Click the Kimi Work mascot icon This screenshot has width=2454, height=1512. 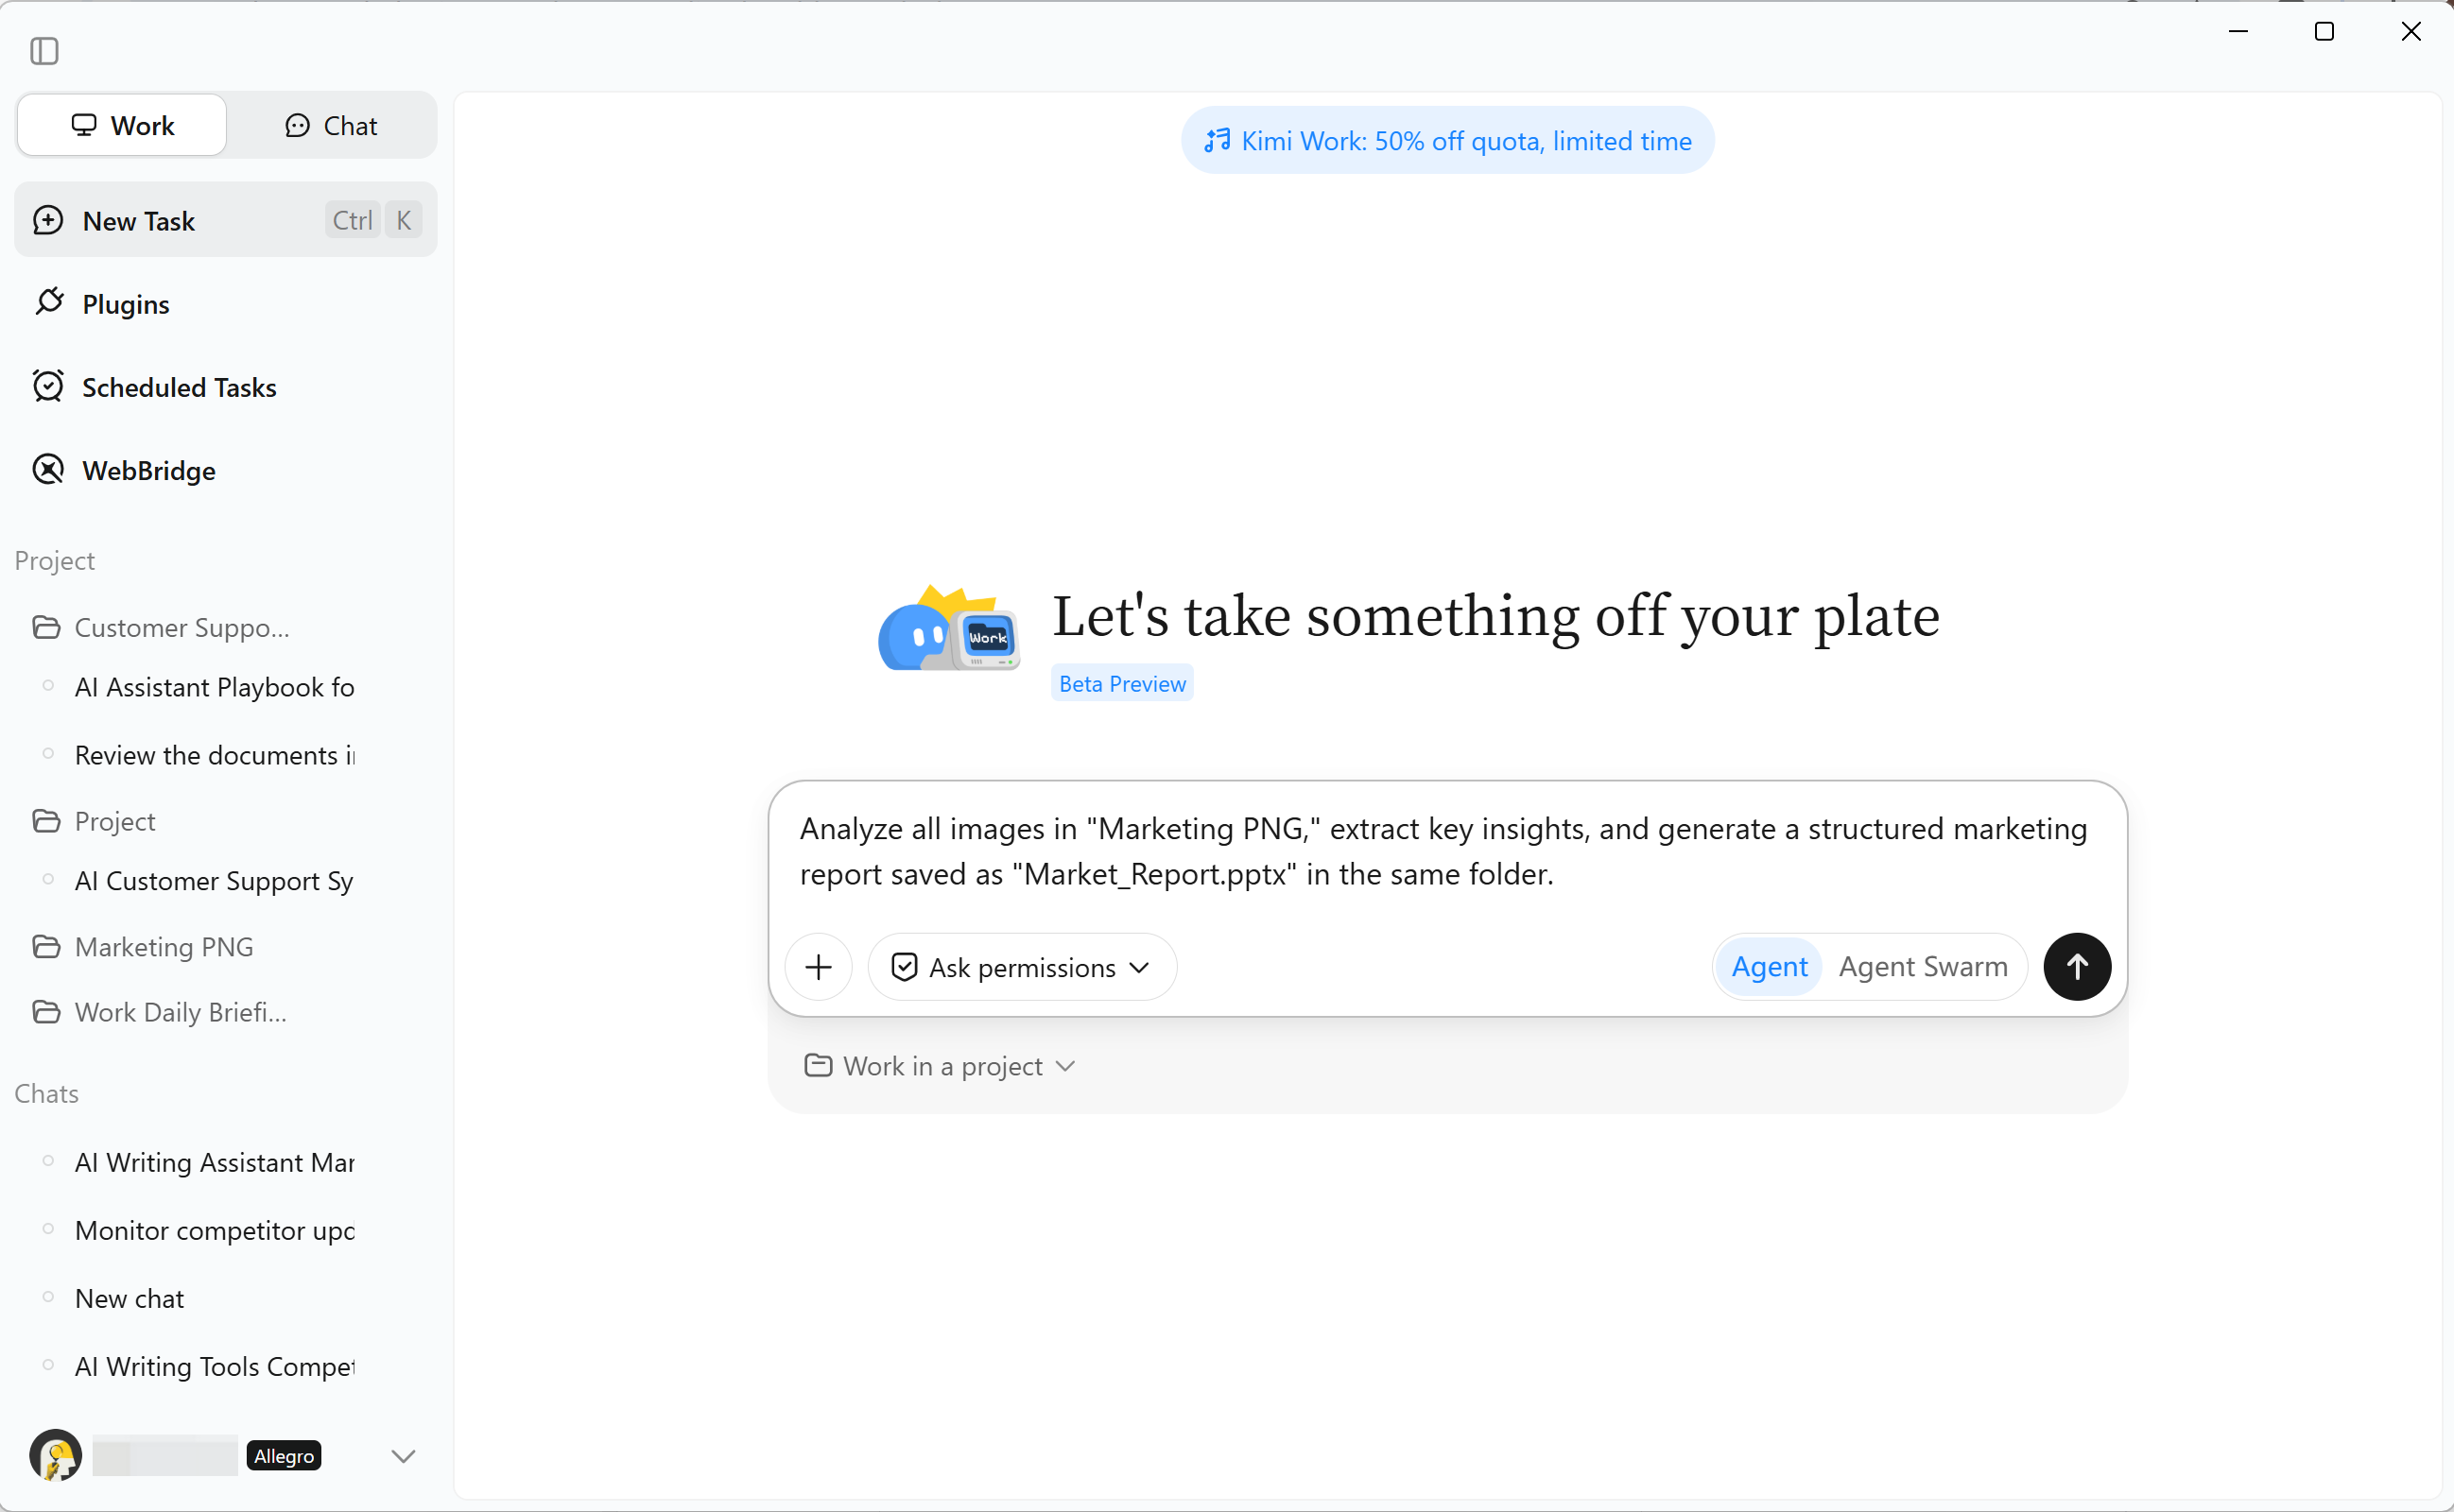click(948, 628)
